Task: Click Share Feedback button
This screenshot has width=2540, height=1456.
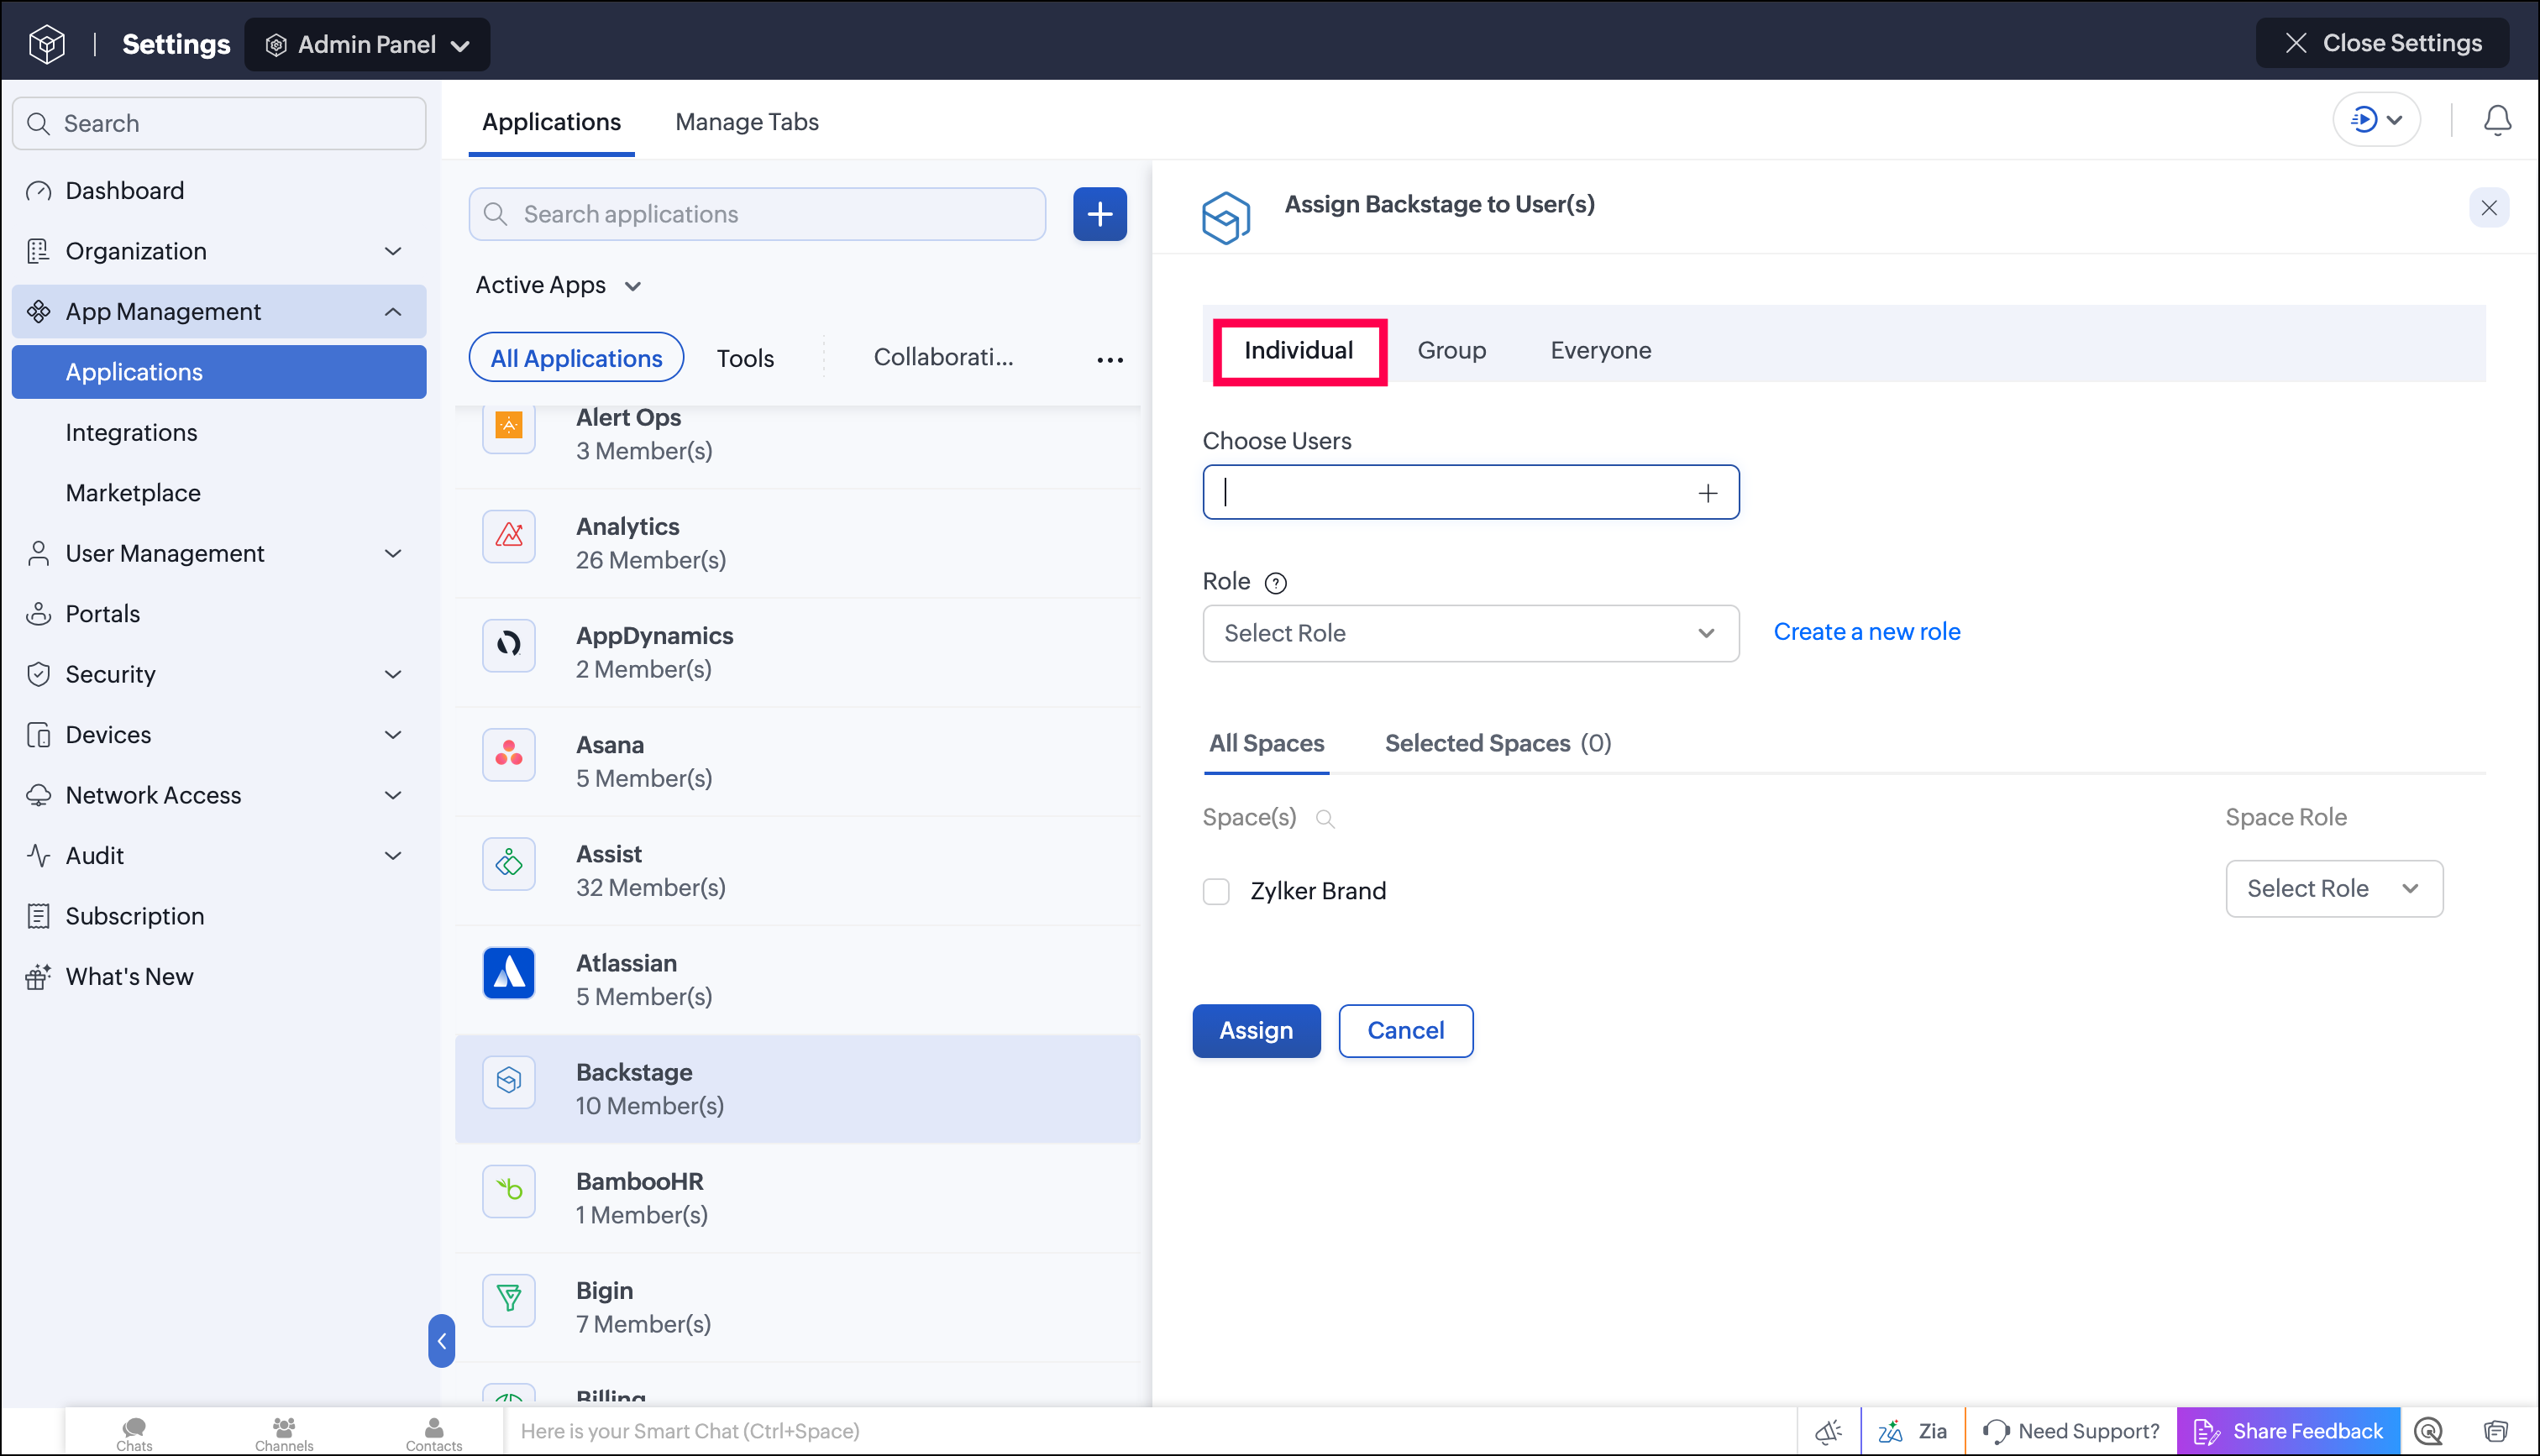Action: click(x=2288, y=1431)
